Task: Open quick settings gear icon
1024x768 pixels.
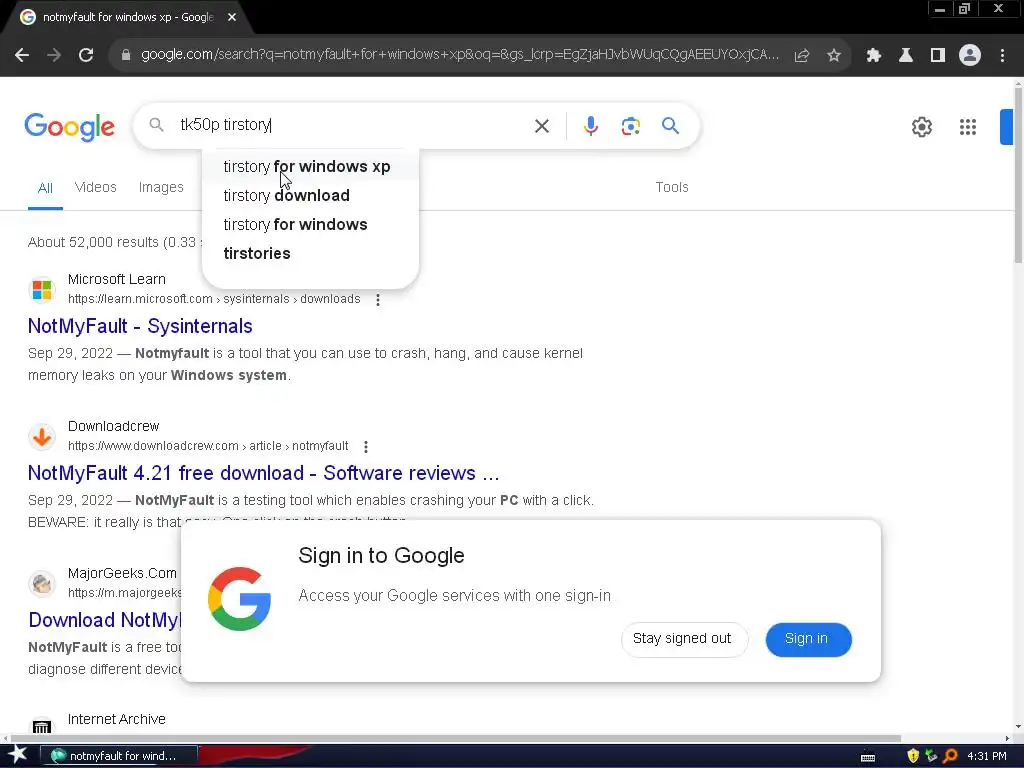Action: click(x=921, y=127)
